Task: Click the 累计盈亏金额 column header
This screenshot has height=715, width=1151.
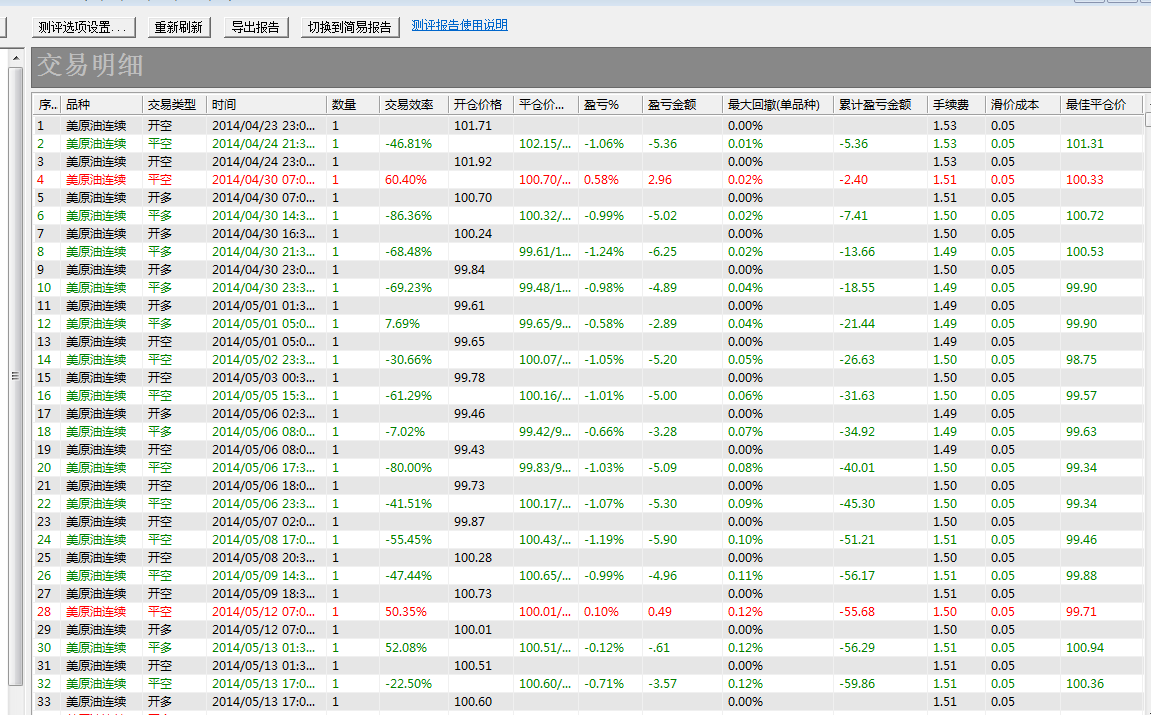Action: [x=877, y=104]
